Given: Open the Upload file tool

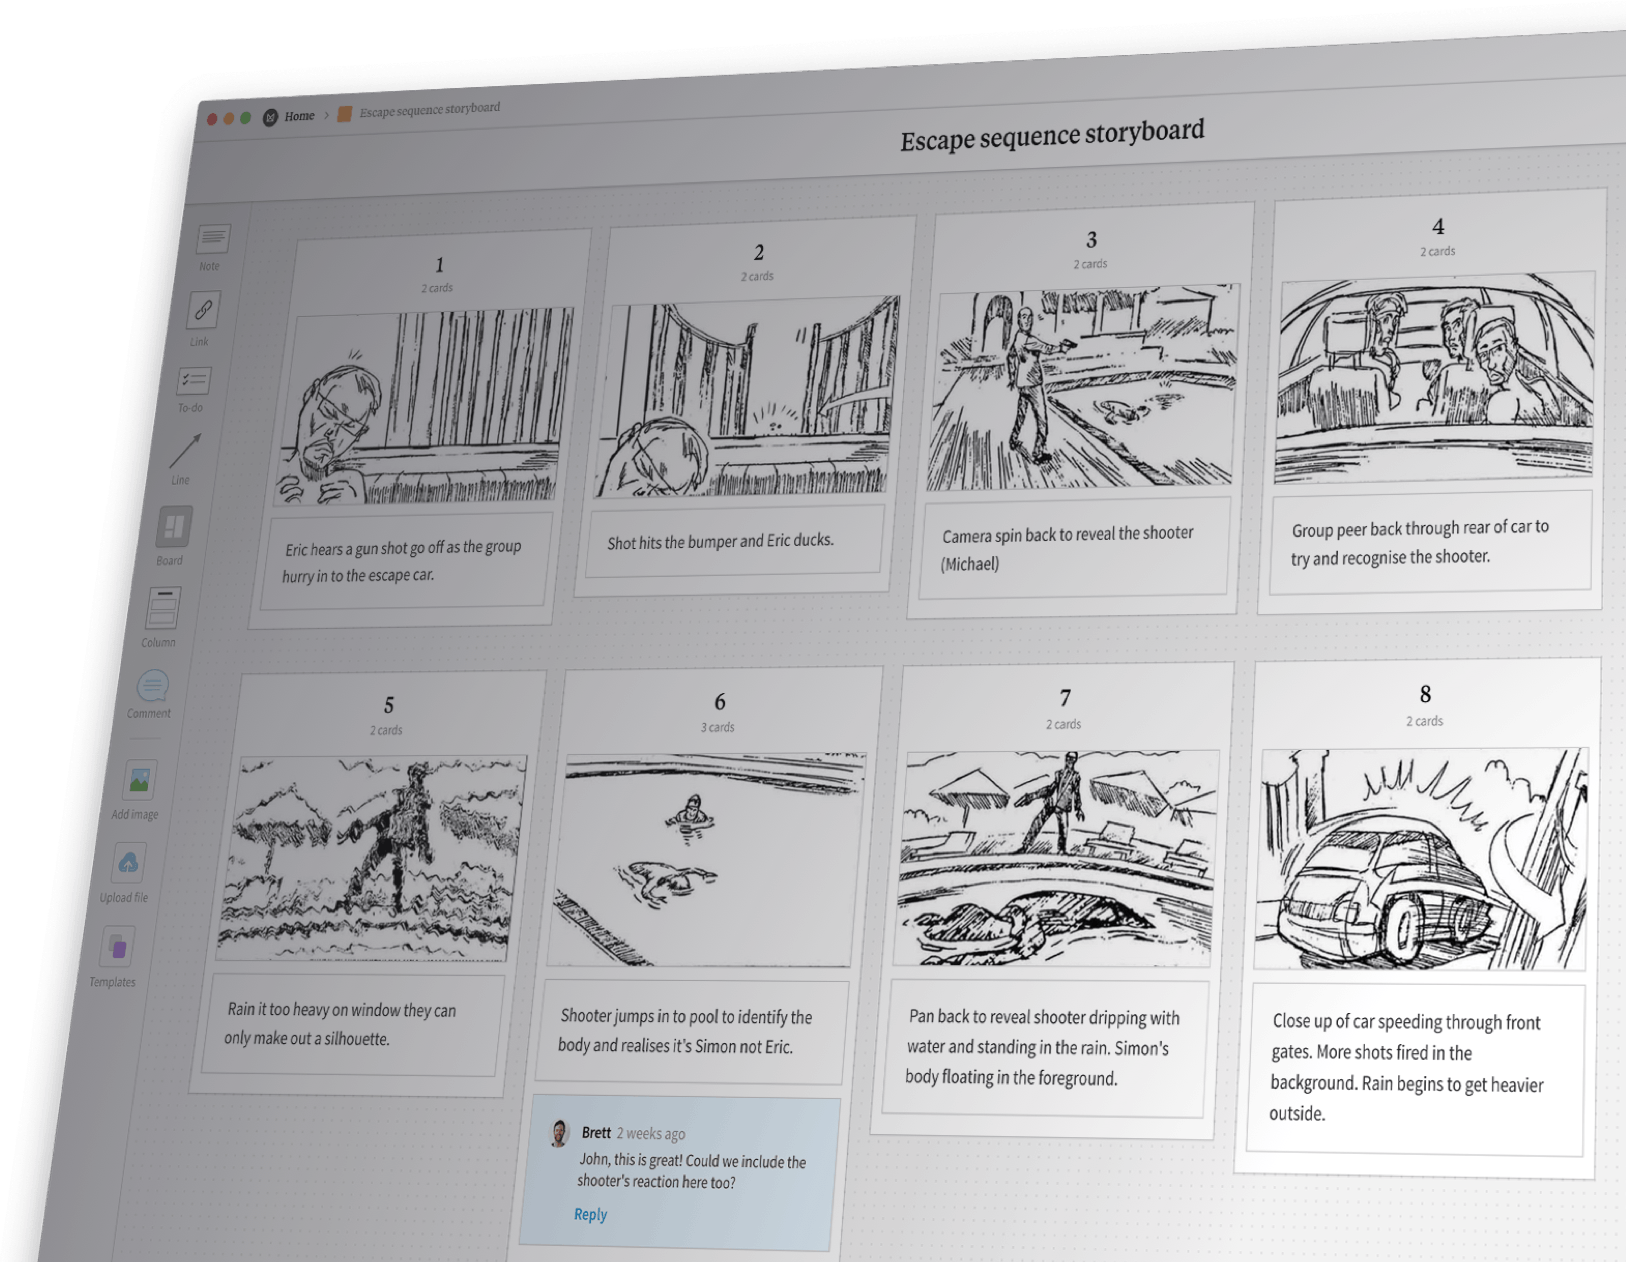Looking at the screenshot, I should point(128,862).
